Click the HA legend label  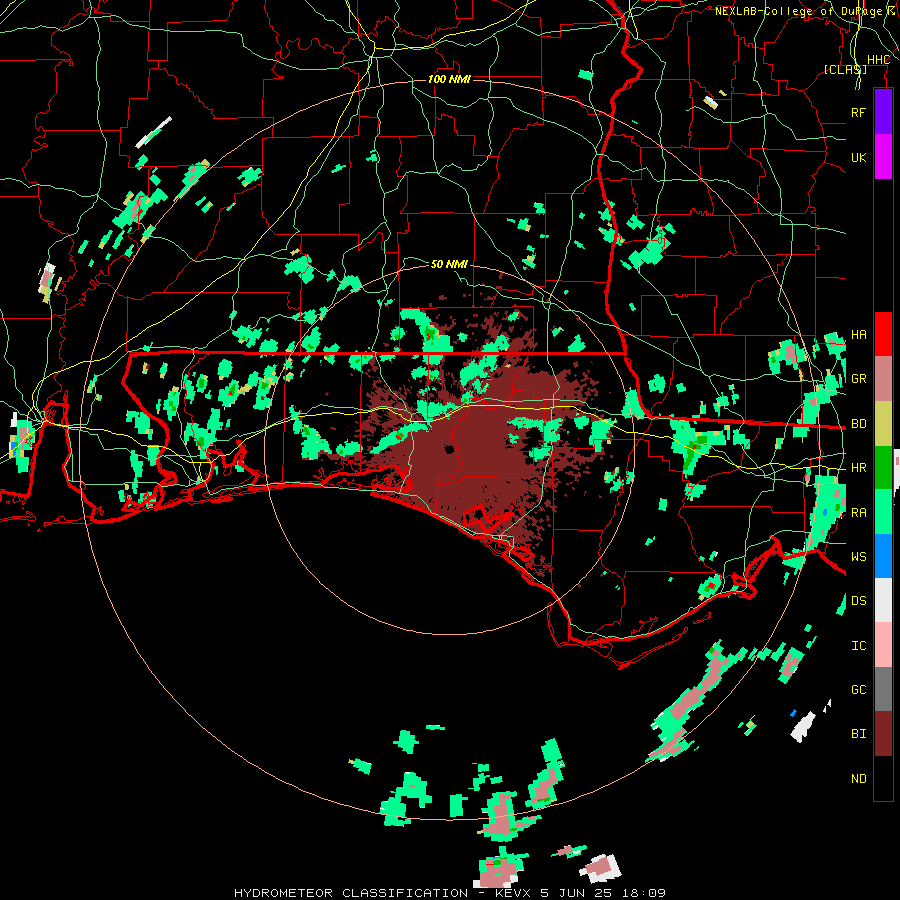[858, 334]
